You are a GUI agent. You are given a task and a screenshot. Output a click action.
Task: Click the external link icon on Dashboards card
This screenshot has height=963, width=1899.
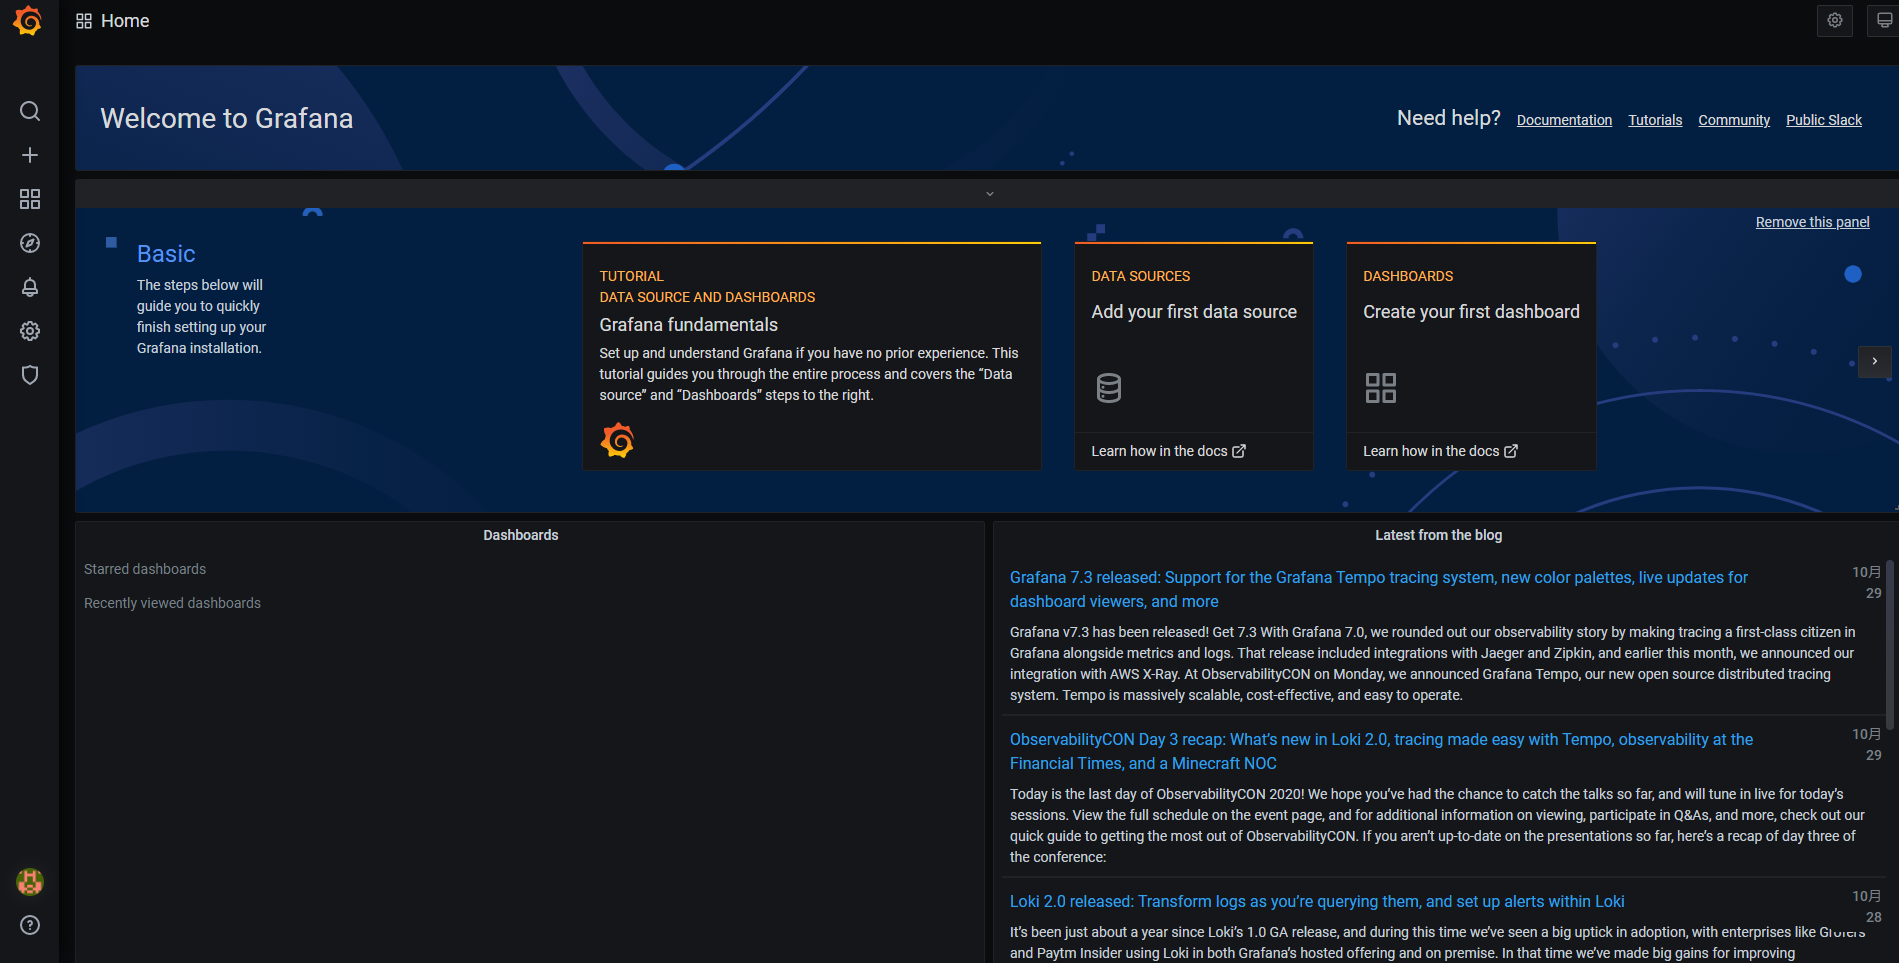(1511, 451)
